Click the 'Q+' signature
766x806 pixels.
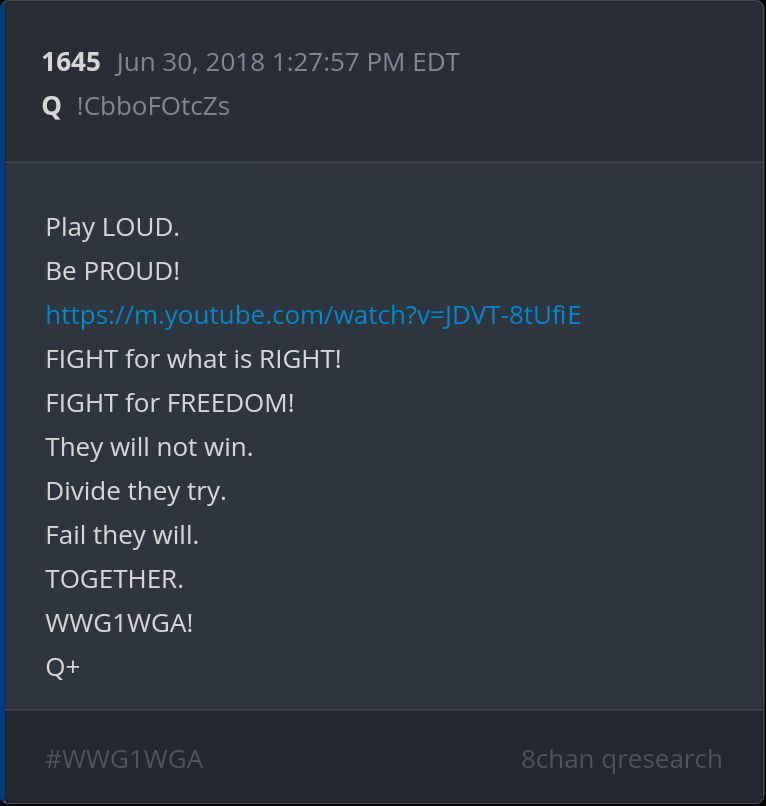coord(62,667)
